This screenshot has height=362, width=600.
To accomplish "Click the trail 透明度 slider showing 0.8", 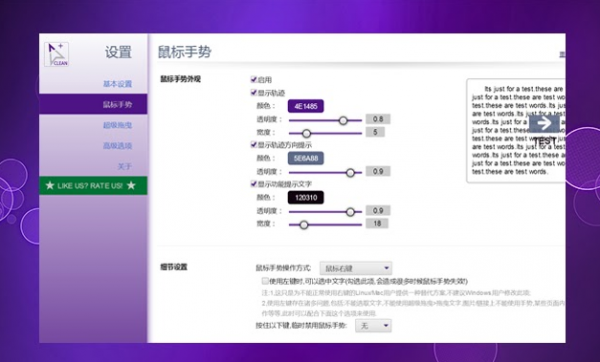I will tap(325, 120).
